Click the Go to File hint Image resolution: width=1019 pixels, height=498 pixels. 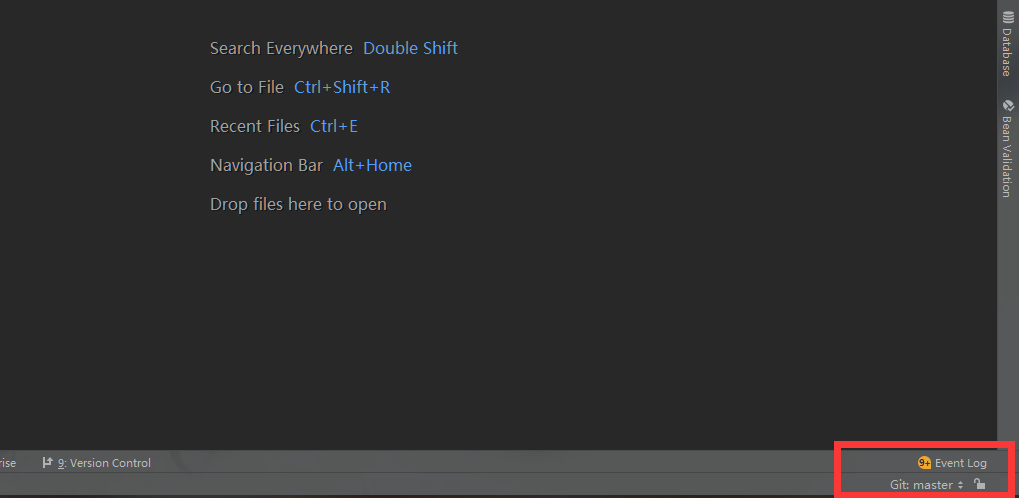click(x=247, y=87)
